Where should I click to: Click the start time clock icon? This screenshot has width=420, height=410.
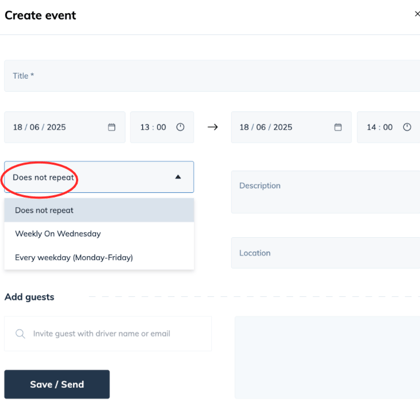pyautogui.click(x=180, y=127)
